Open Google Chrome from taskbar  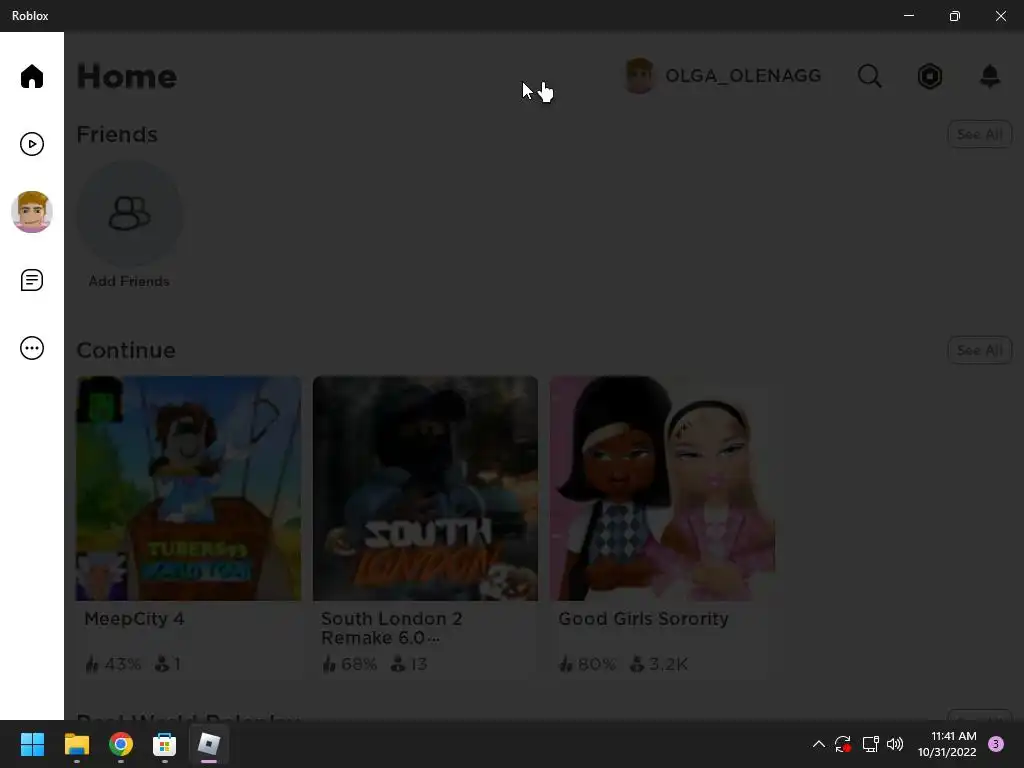121,744
